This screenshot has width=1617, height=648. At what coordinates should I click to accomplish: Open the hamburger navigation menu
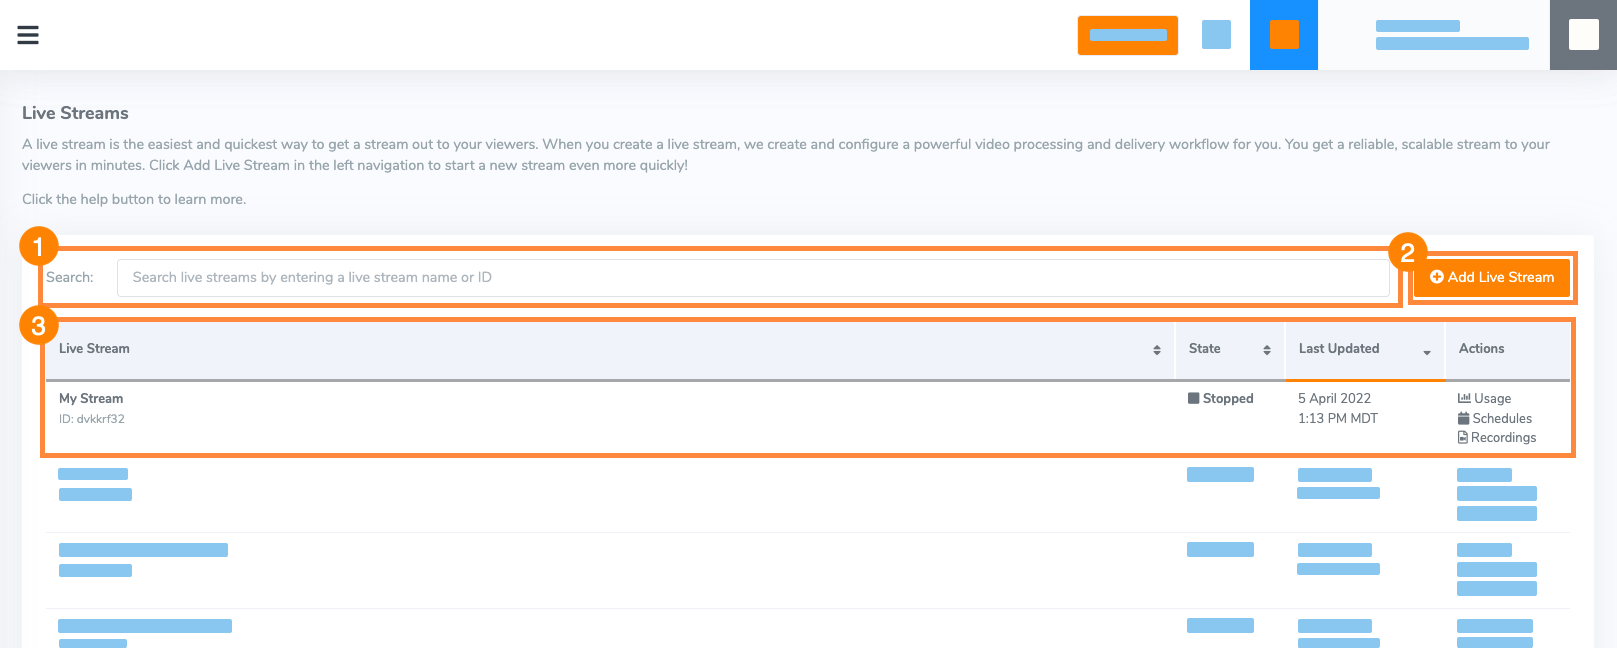(x=28, y=35)
